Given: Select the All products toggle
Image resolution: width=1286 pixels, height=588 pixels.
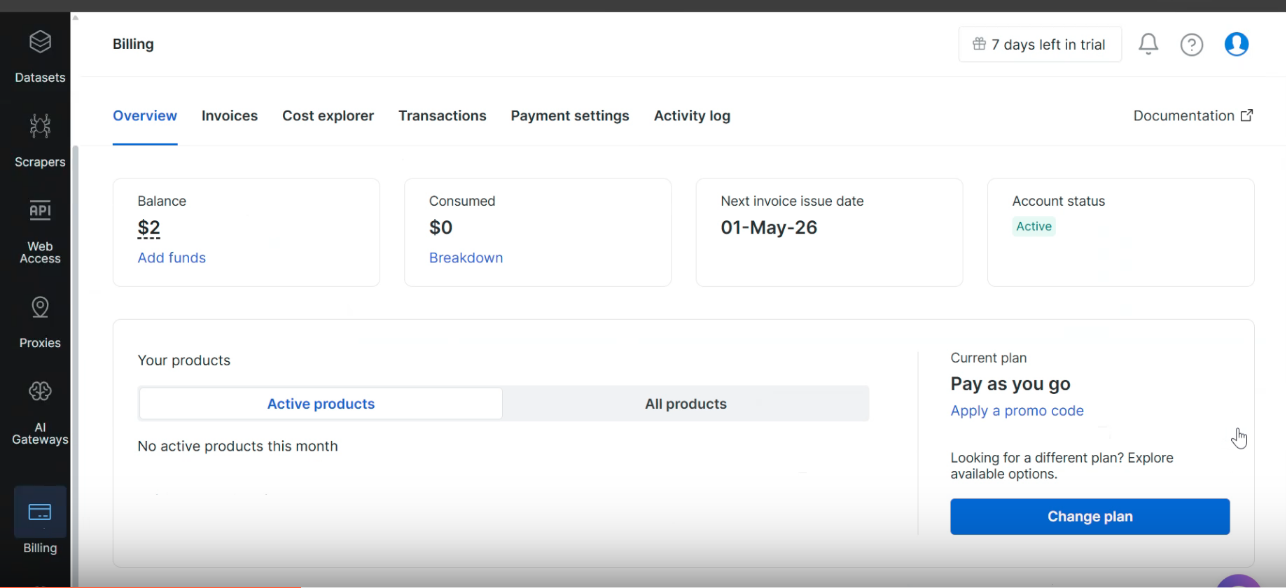Looking at the screenshot, I should [686, 404].
